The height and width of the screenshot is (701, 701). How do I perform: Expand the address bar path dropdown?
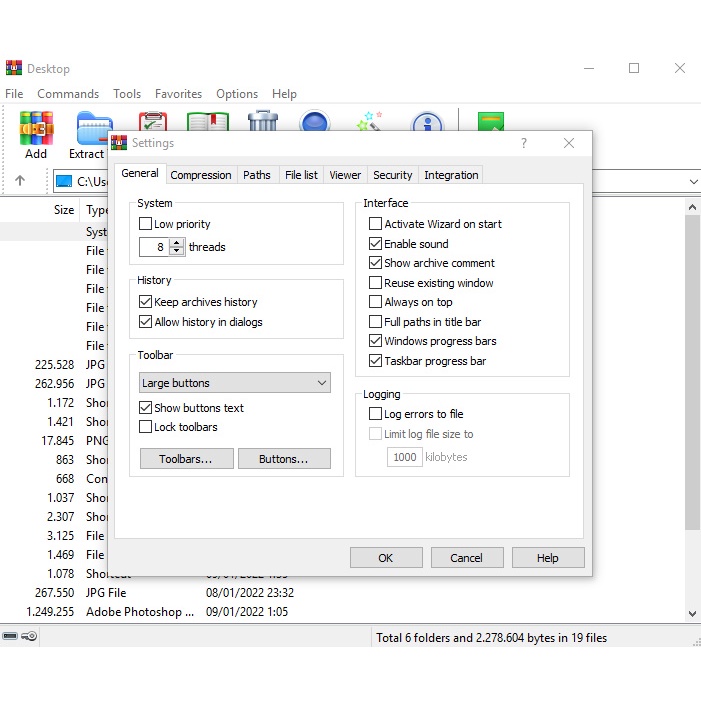[x=693, y=182]
